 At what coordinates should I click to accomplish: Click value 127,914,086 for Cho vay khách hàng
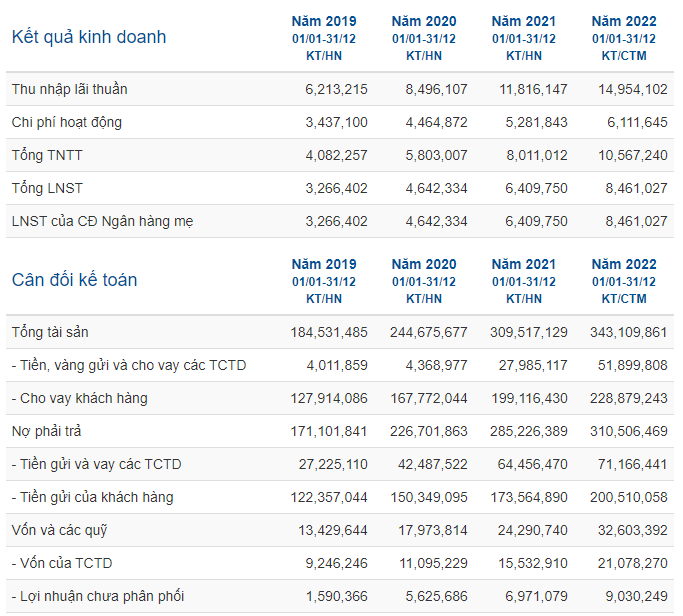[x=329, y=398]
